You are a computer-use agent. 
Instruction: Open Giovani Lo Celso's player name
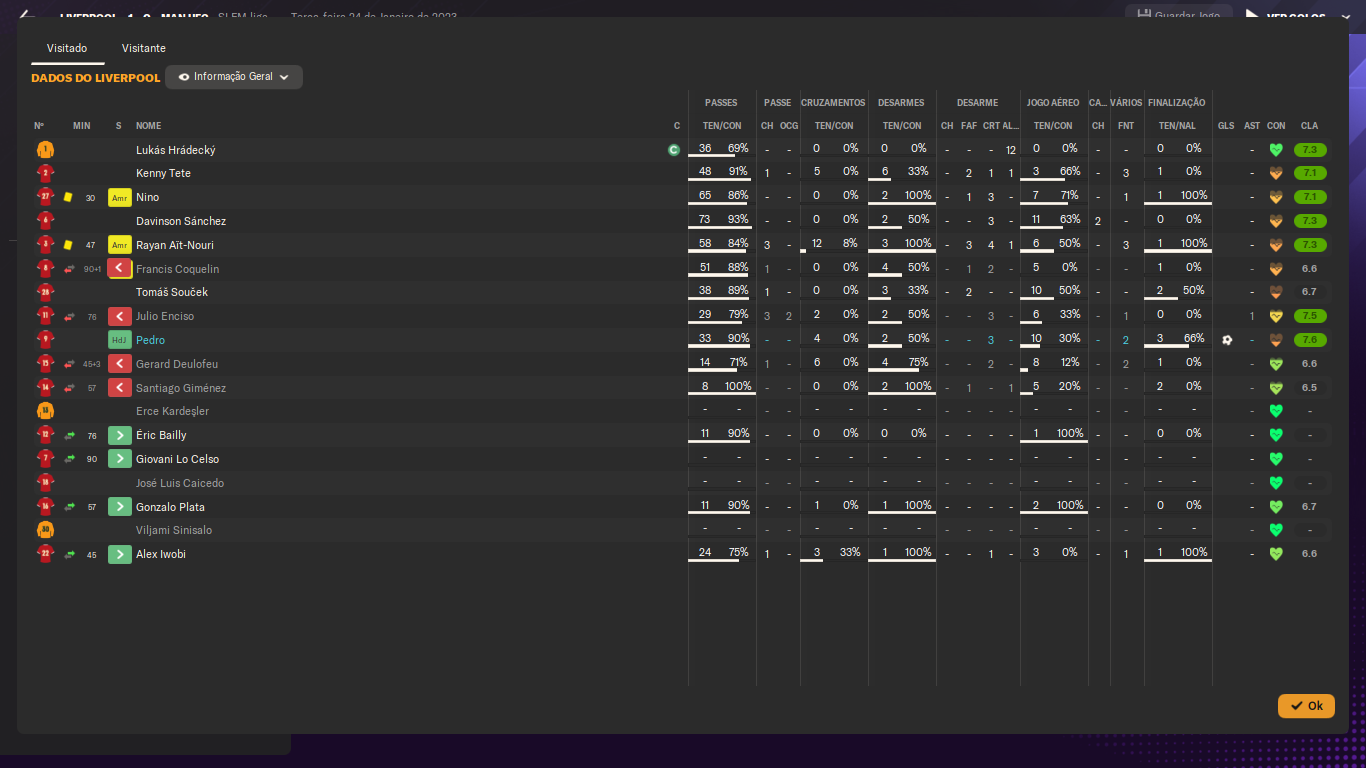tap(177, 459)
